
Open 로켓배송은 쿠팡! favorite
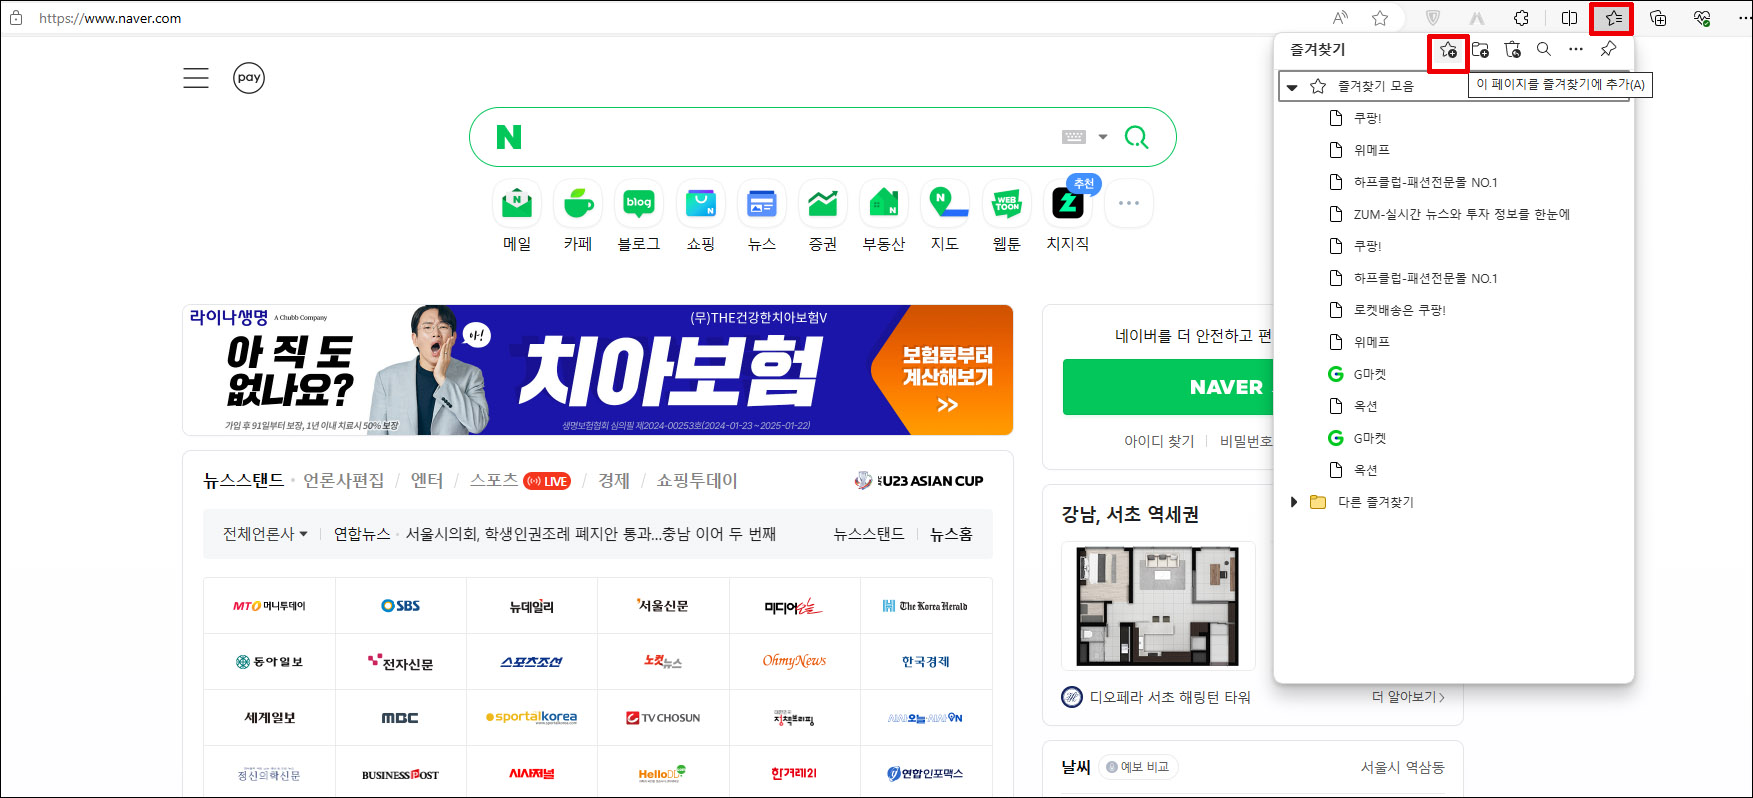click(x=1399, y=310)
